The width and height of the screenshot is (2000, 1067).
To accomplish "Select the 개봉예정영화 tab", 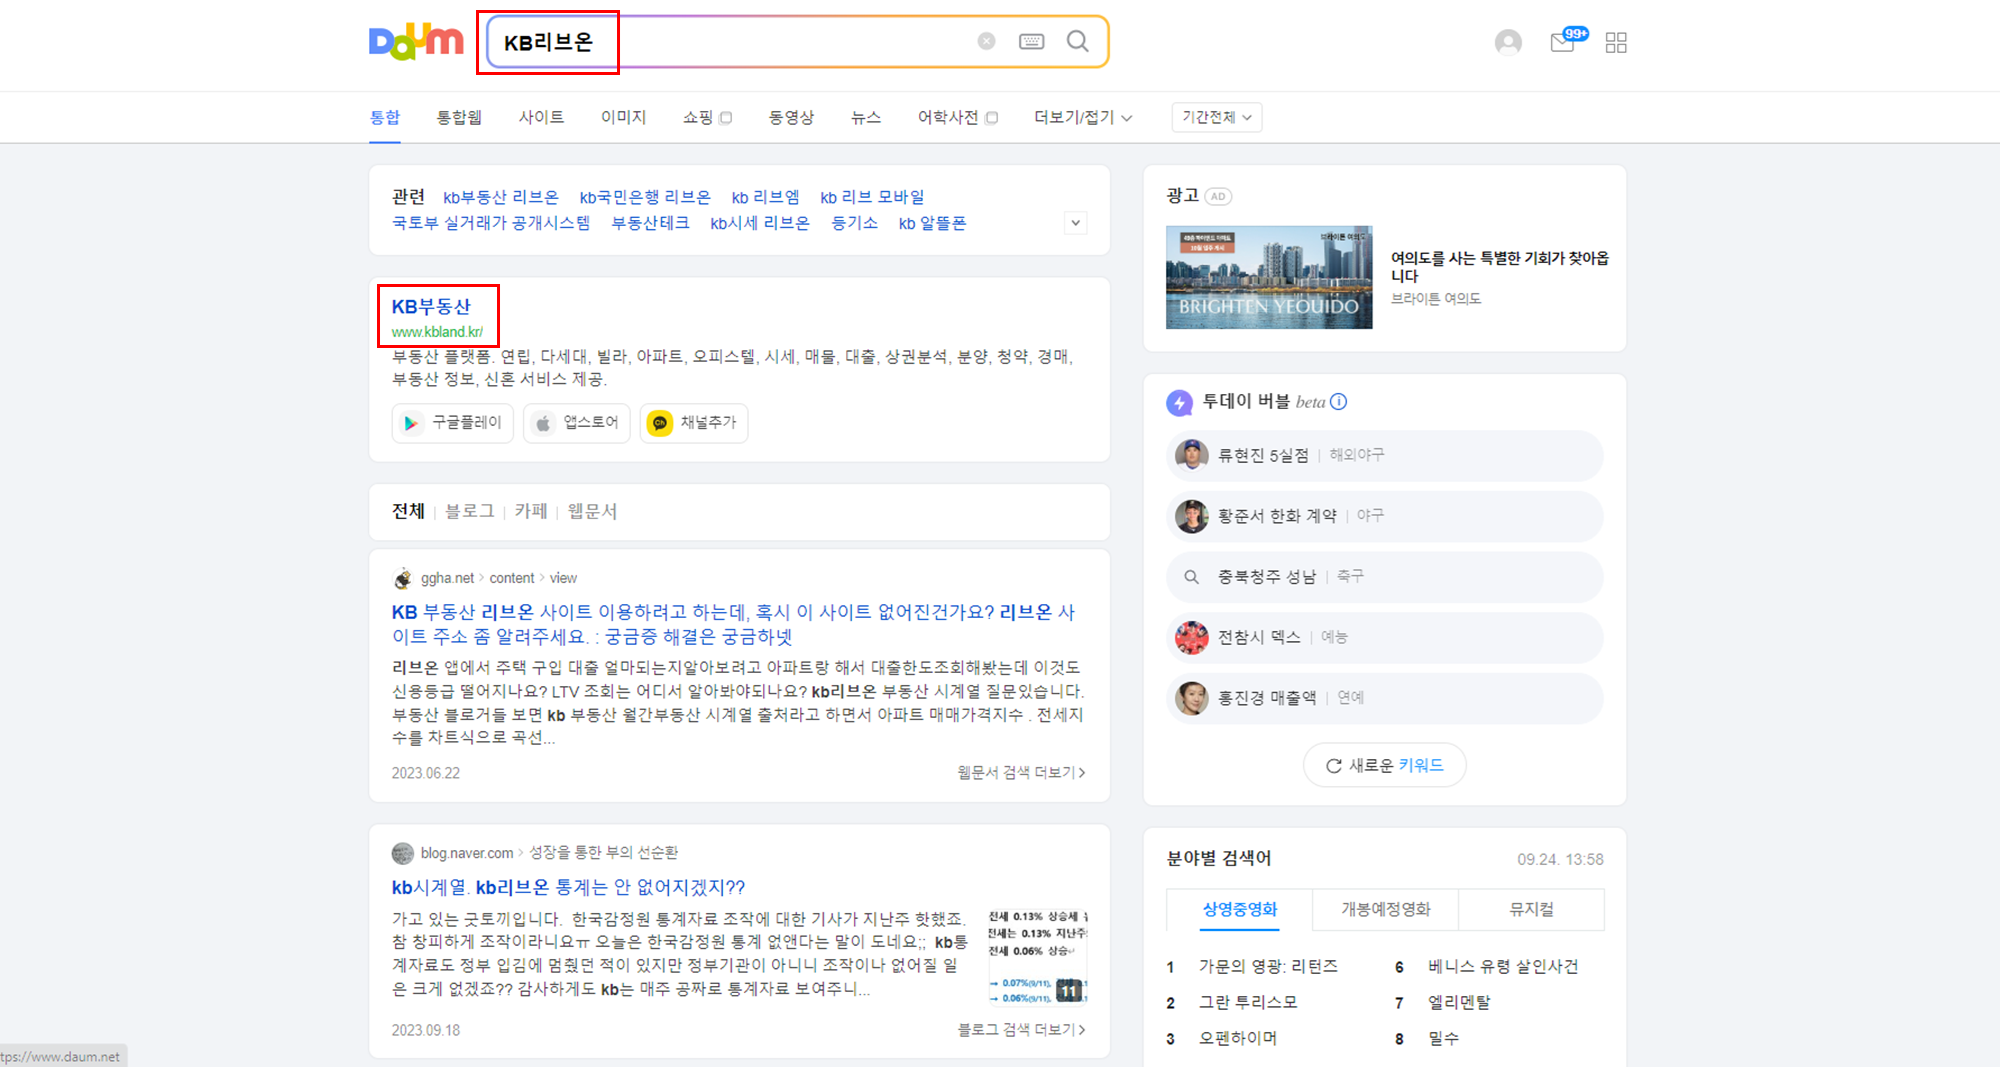I will point(1386,909).
